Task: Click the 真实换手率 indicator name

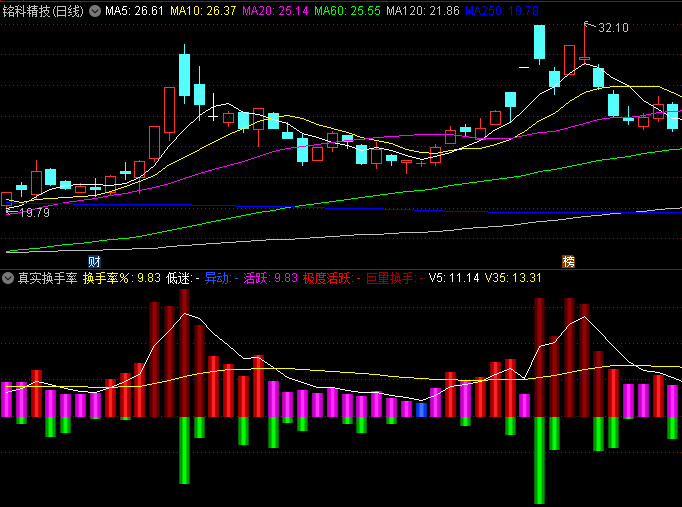Action: (47, 278)
